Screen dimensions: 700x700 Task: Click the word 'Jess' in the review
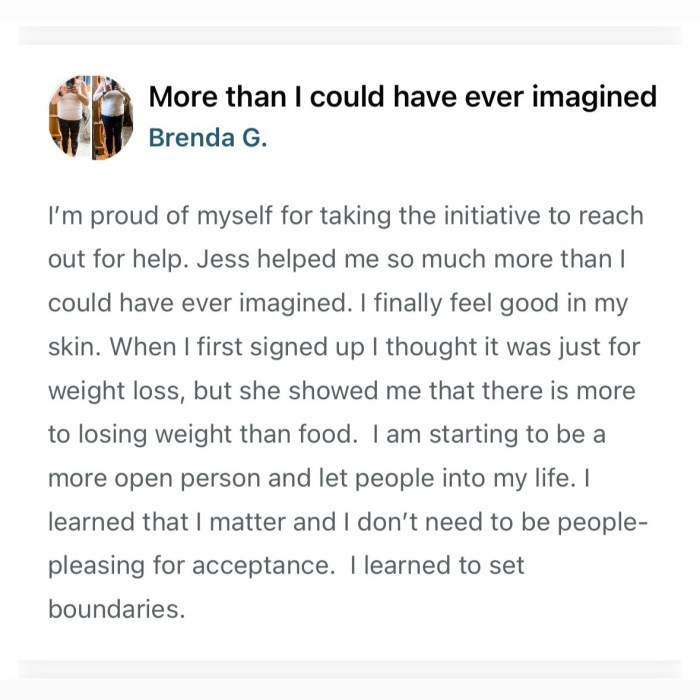(221, 260)
